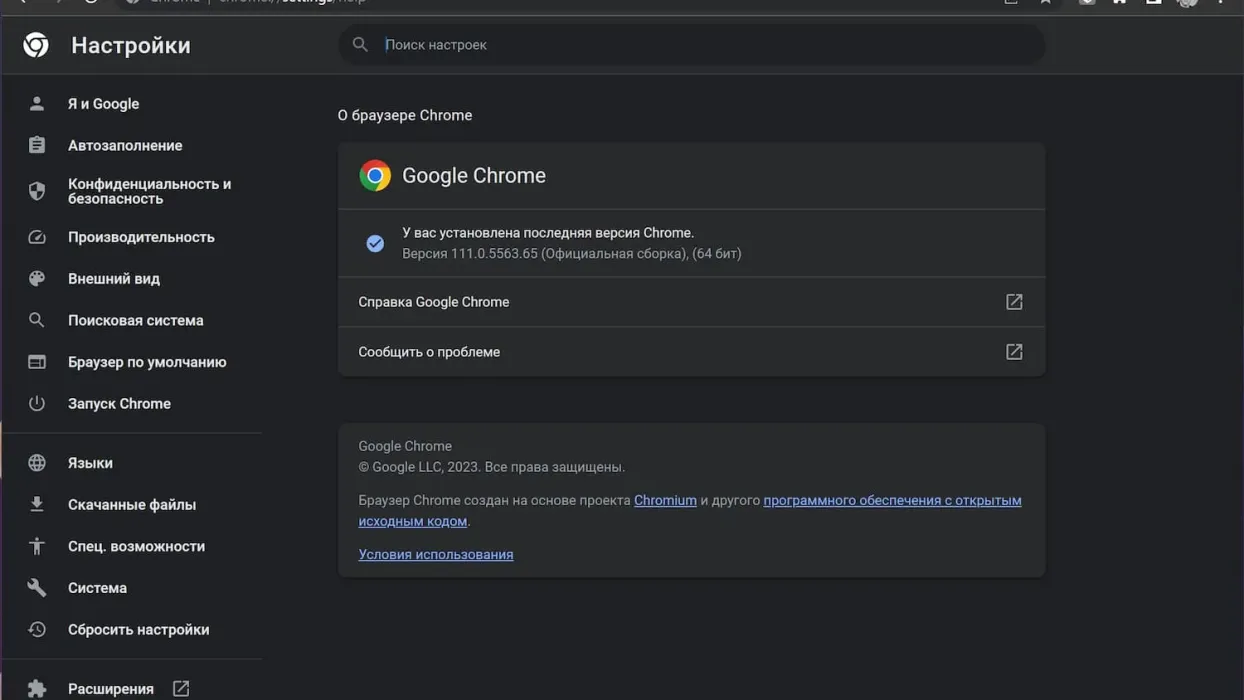This screenshot has height=700, width=1244.
Task: Click the © Google LLC, 2023 copyright line
Action: pyautogui.click(x=492, y=467)
